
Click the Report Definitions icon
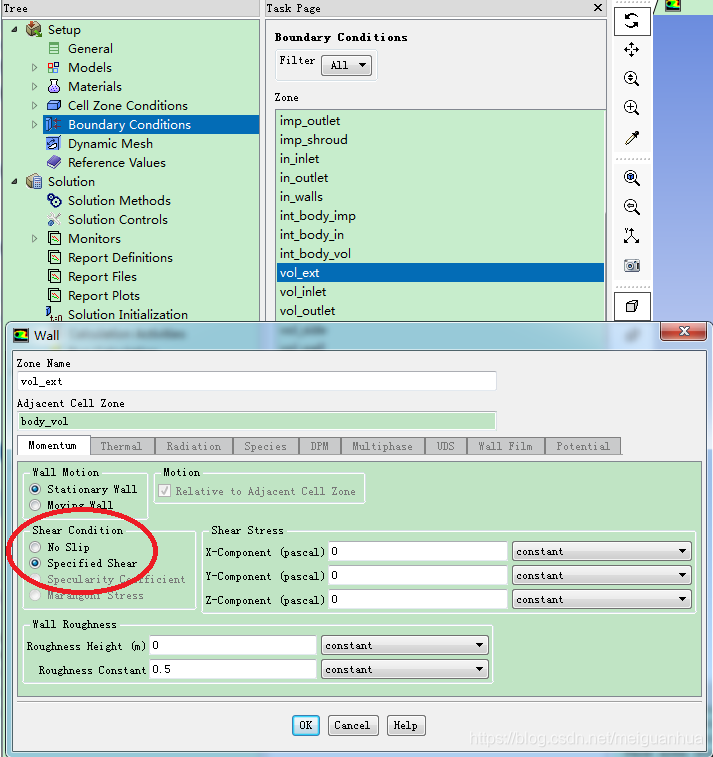coord(55,257)
